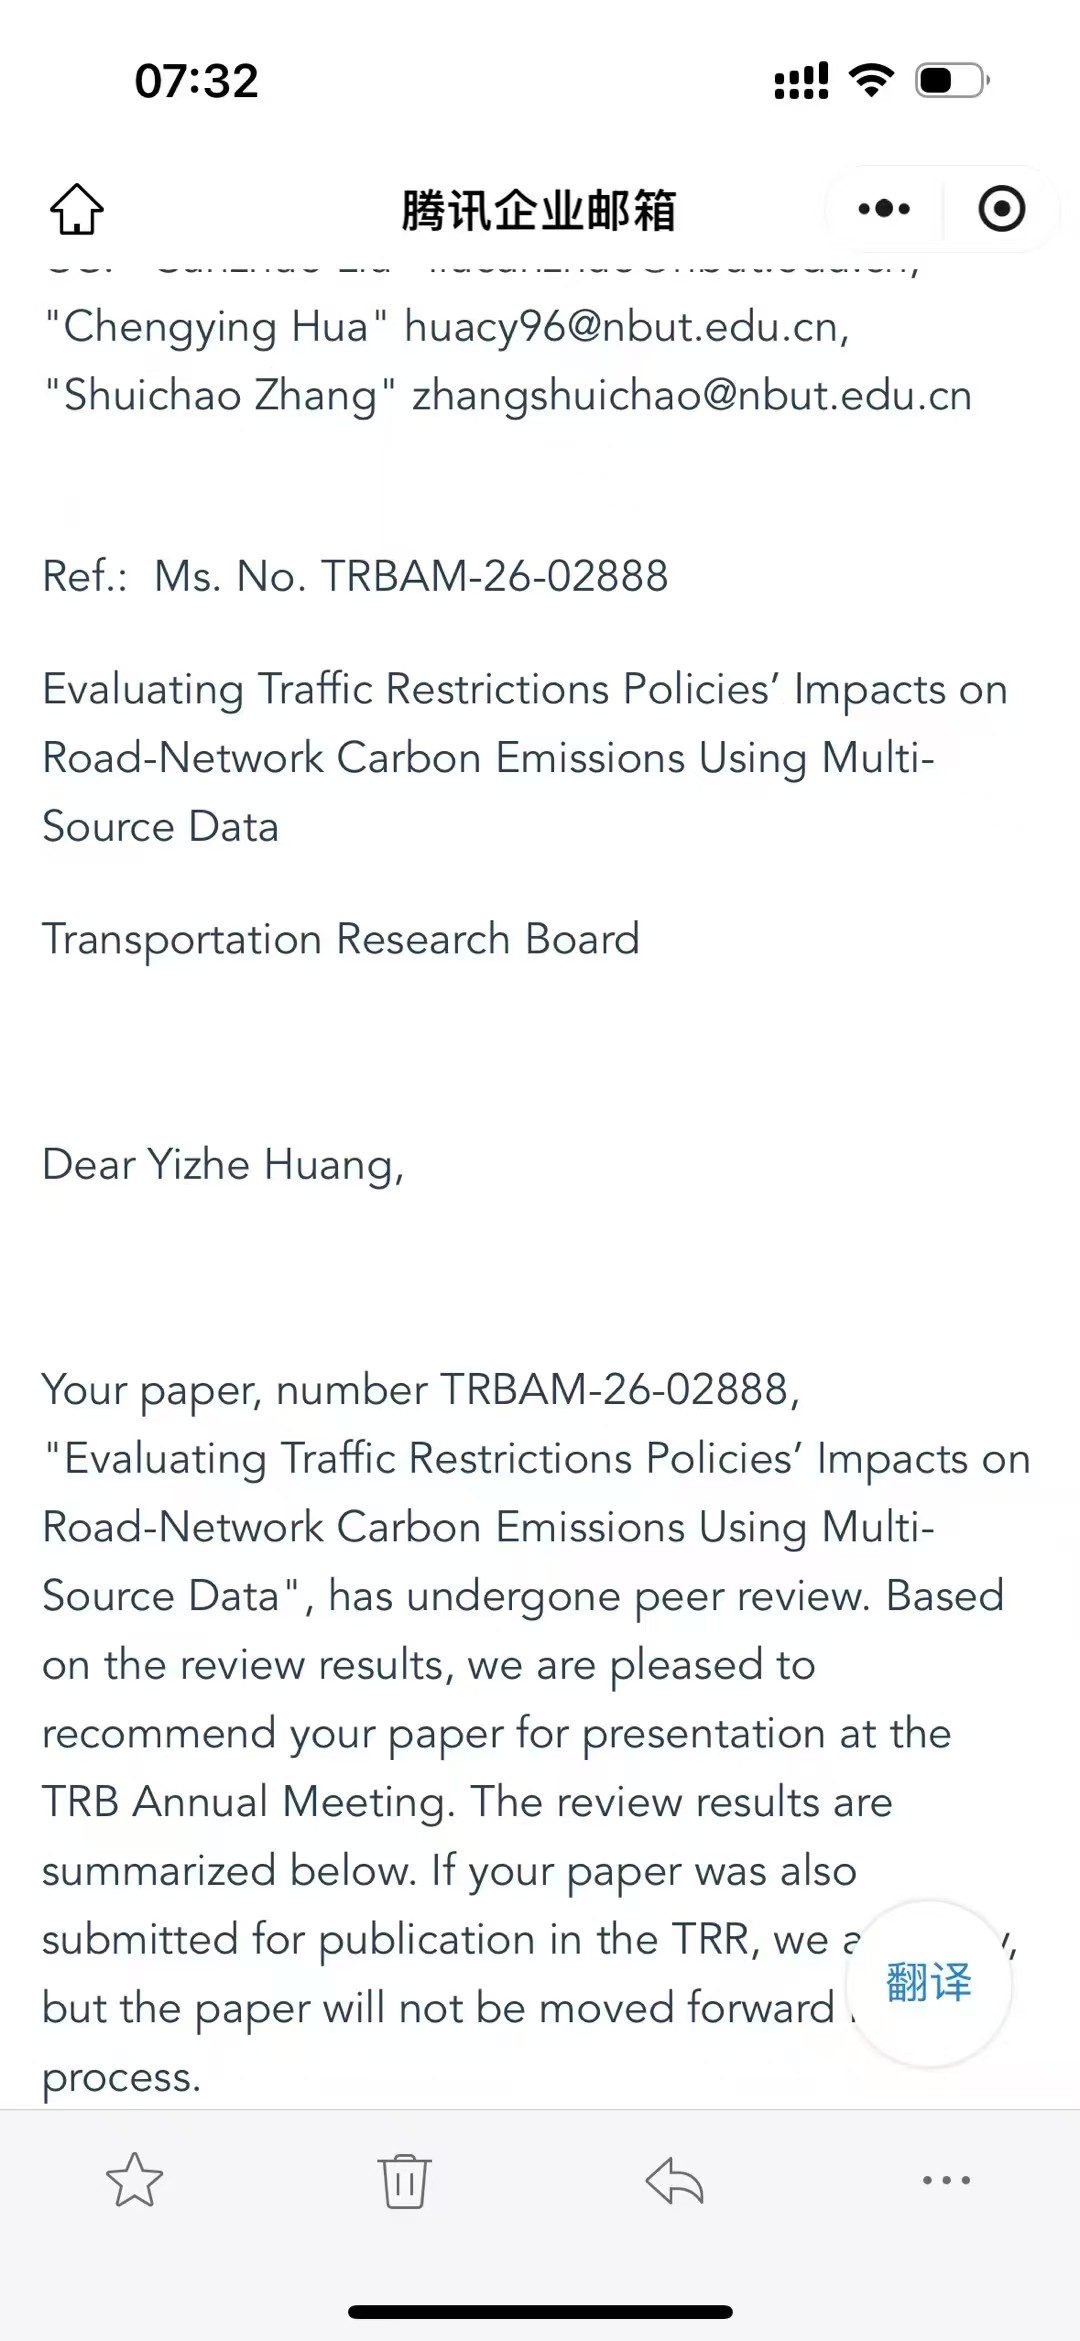Open more actions in bottom toolbar
Image resolution: width=1080 pixels, height=2341 pixels.
(x=946, y=2180)
